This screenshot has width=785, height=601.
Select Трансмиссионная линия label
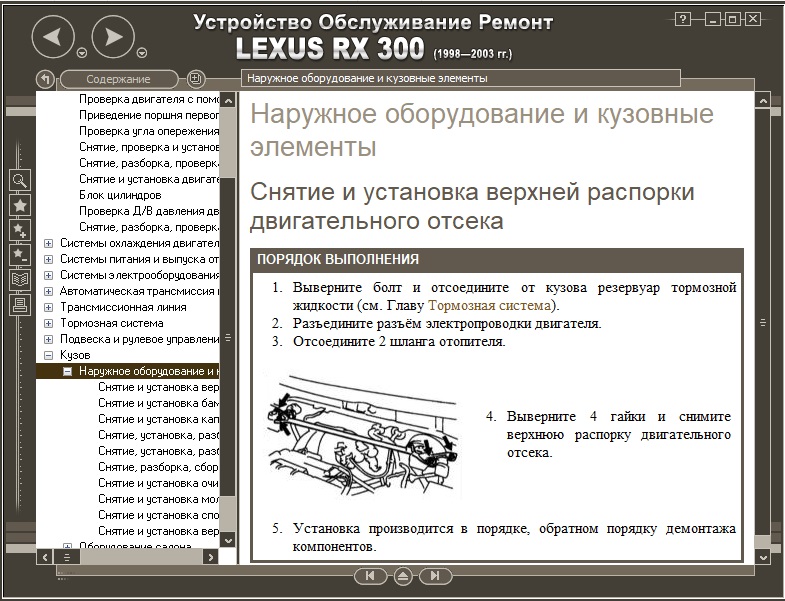click(123, 307)
